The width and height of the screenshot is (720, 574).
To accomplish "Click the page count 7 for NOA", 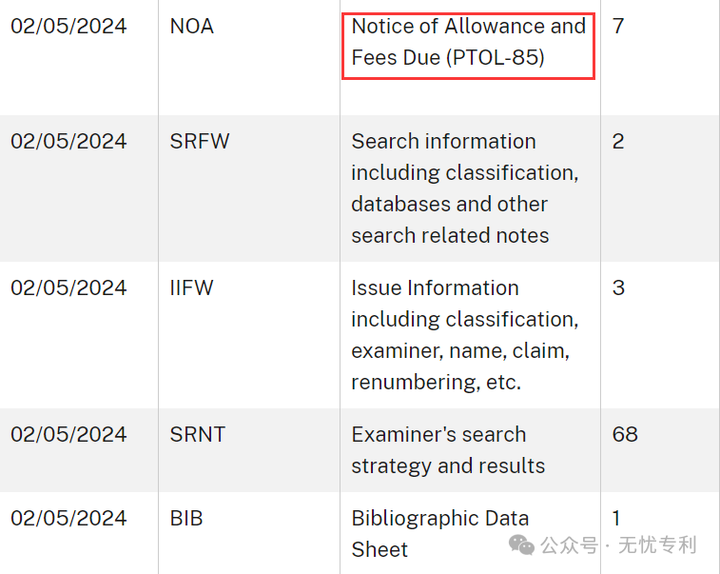I will tap(618, 26).
